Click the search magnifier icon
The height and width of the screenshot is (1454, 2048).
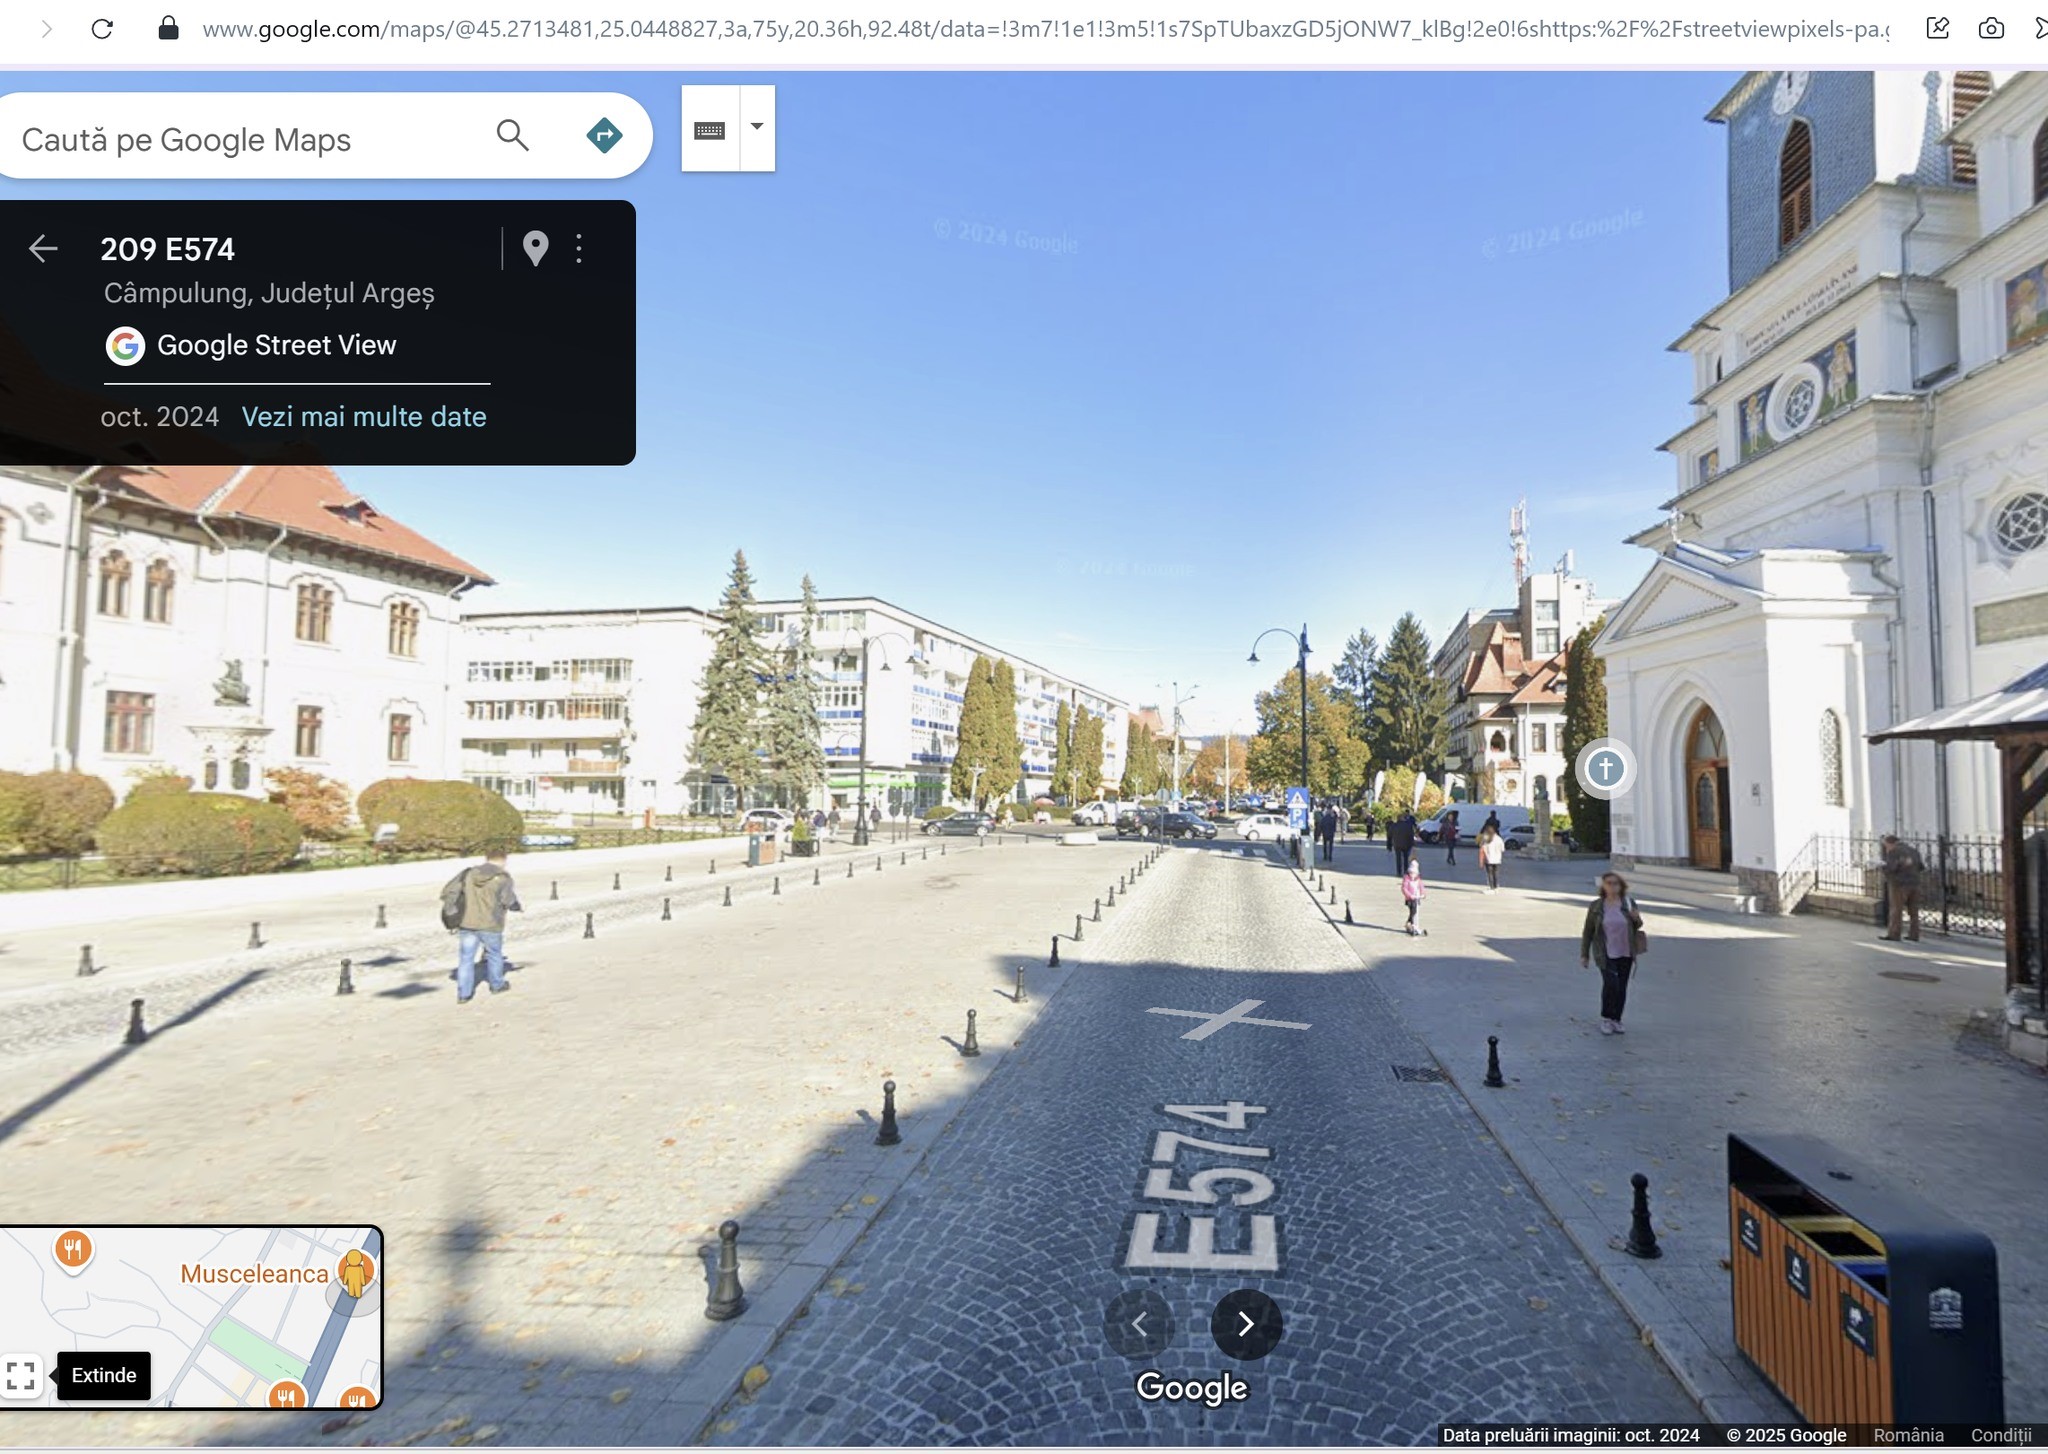click(512, 135)
